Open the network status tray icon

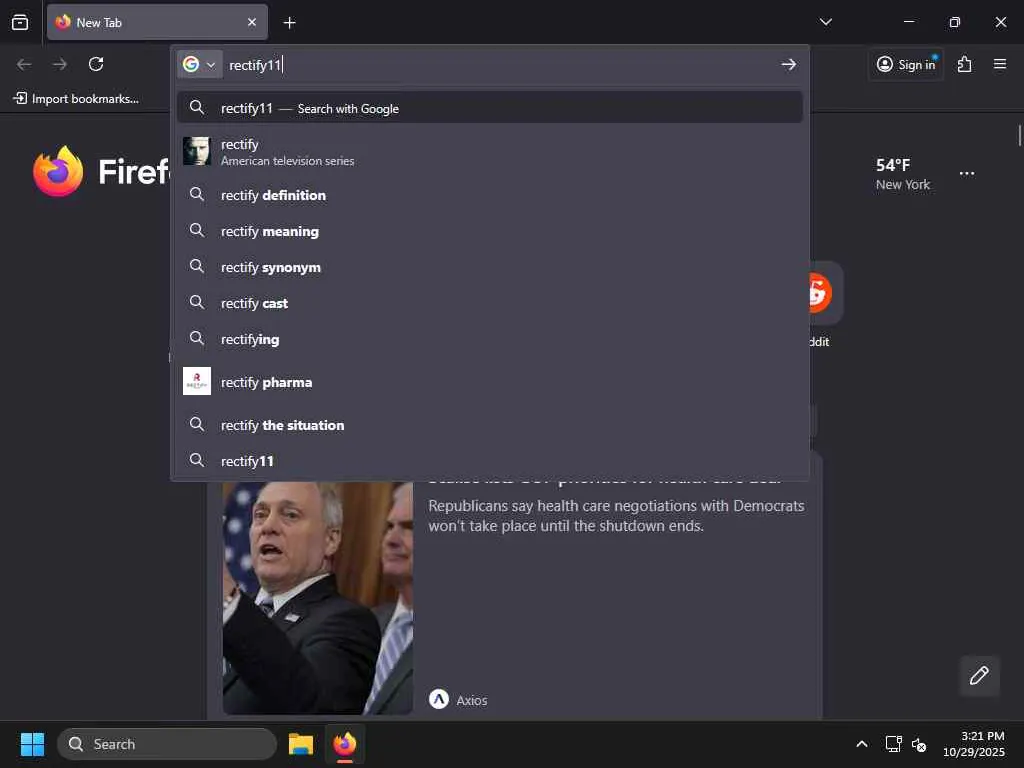pyautogui.click(x=893, y=744)
